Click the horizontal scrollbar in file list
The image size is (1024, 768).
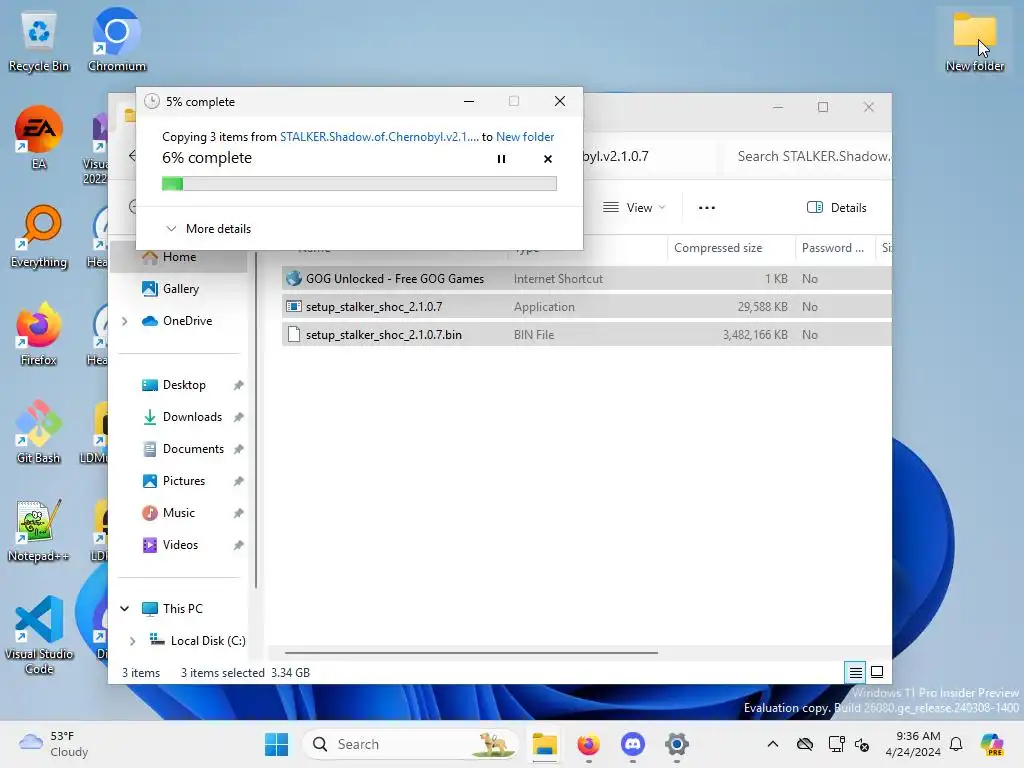pos(471,652)
